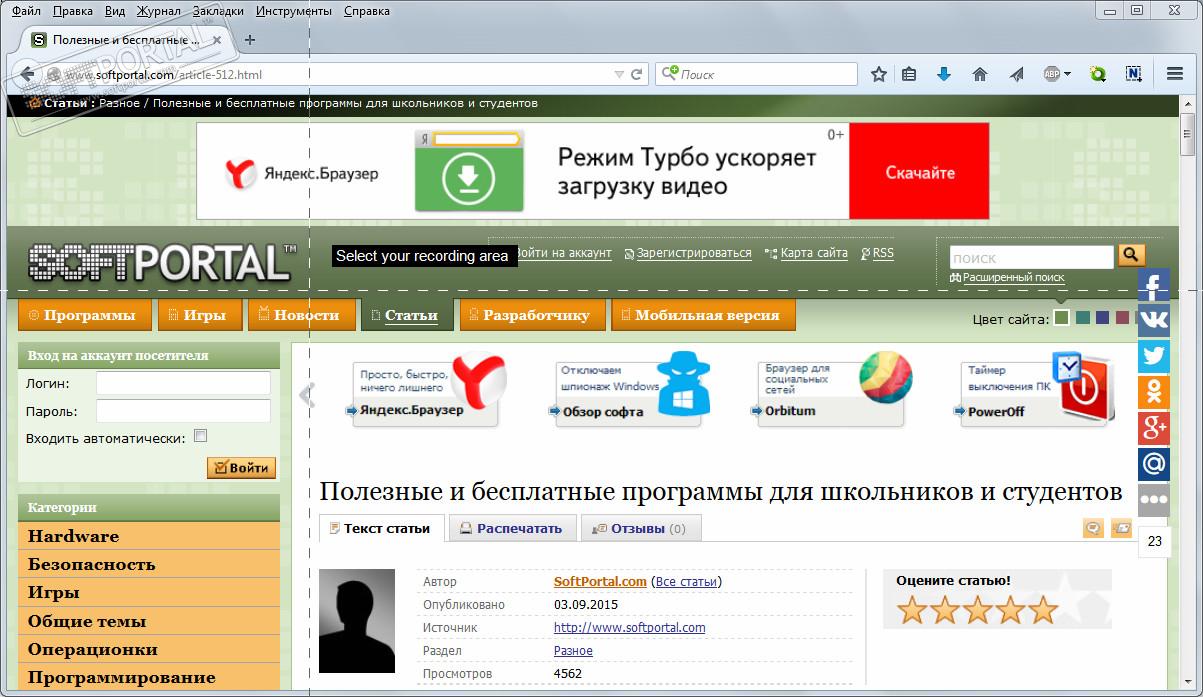Open the http://www.softportal.com source link
The height and width of the screenshot is (697, 1203).
tap(630, 627)
